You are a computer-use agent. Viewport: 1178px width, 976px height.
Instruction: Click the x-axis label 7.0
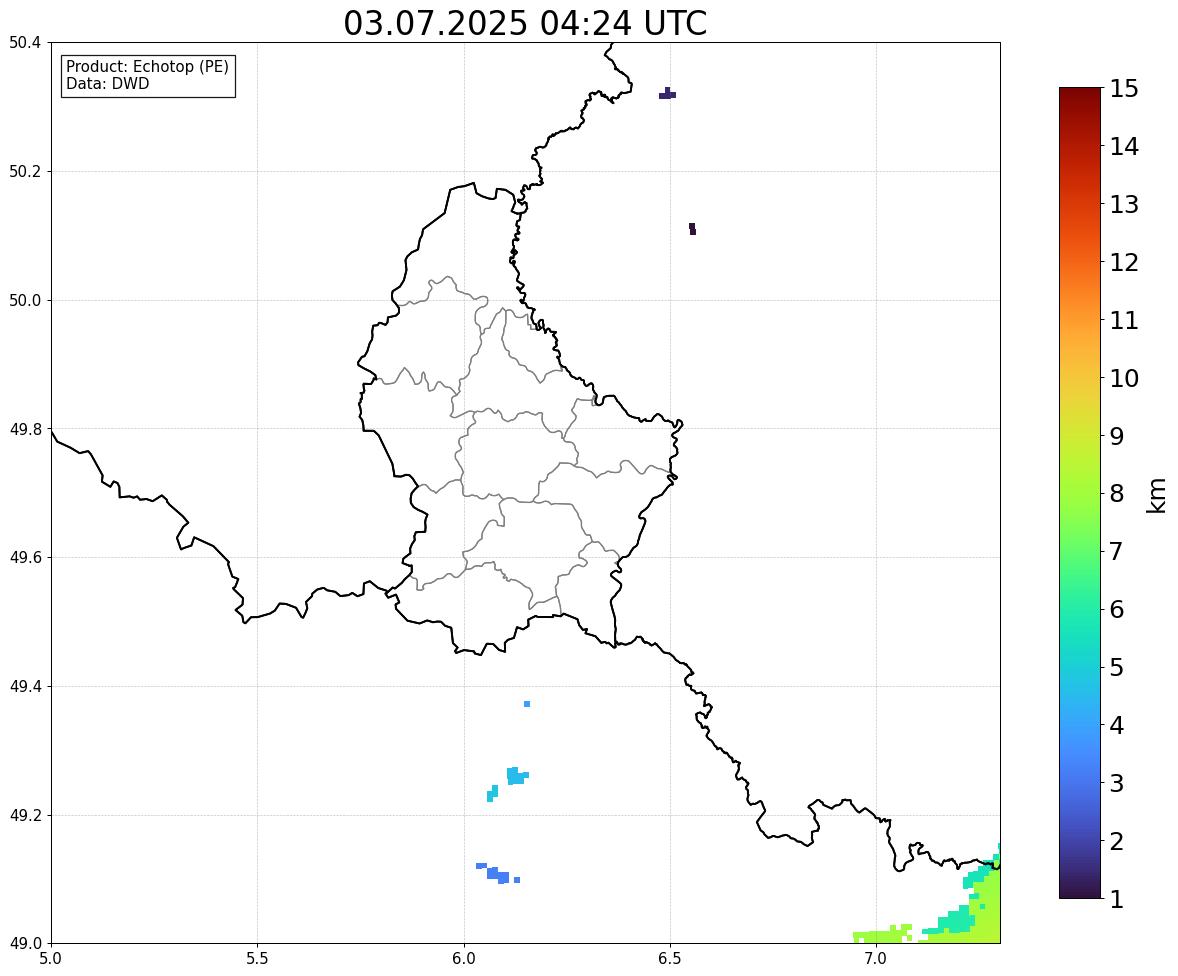(876, 959)
